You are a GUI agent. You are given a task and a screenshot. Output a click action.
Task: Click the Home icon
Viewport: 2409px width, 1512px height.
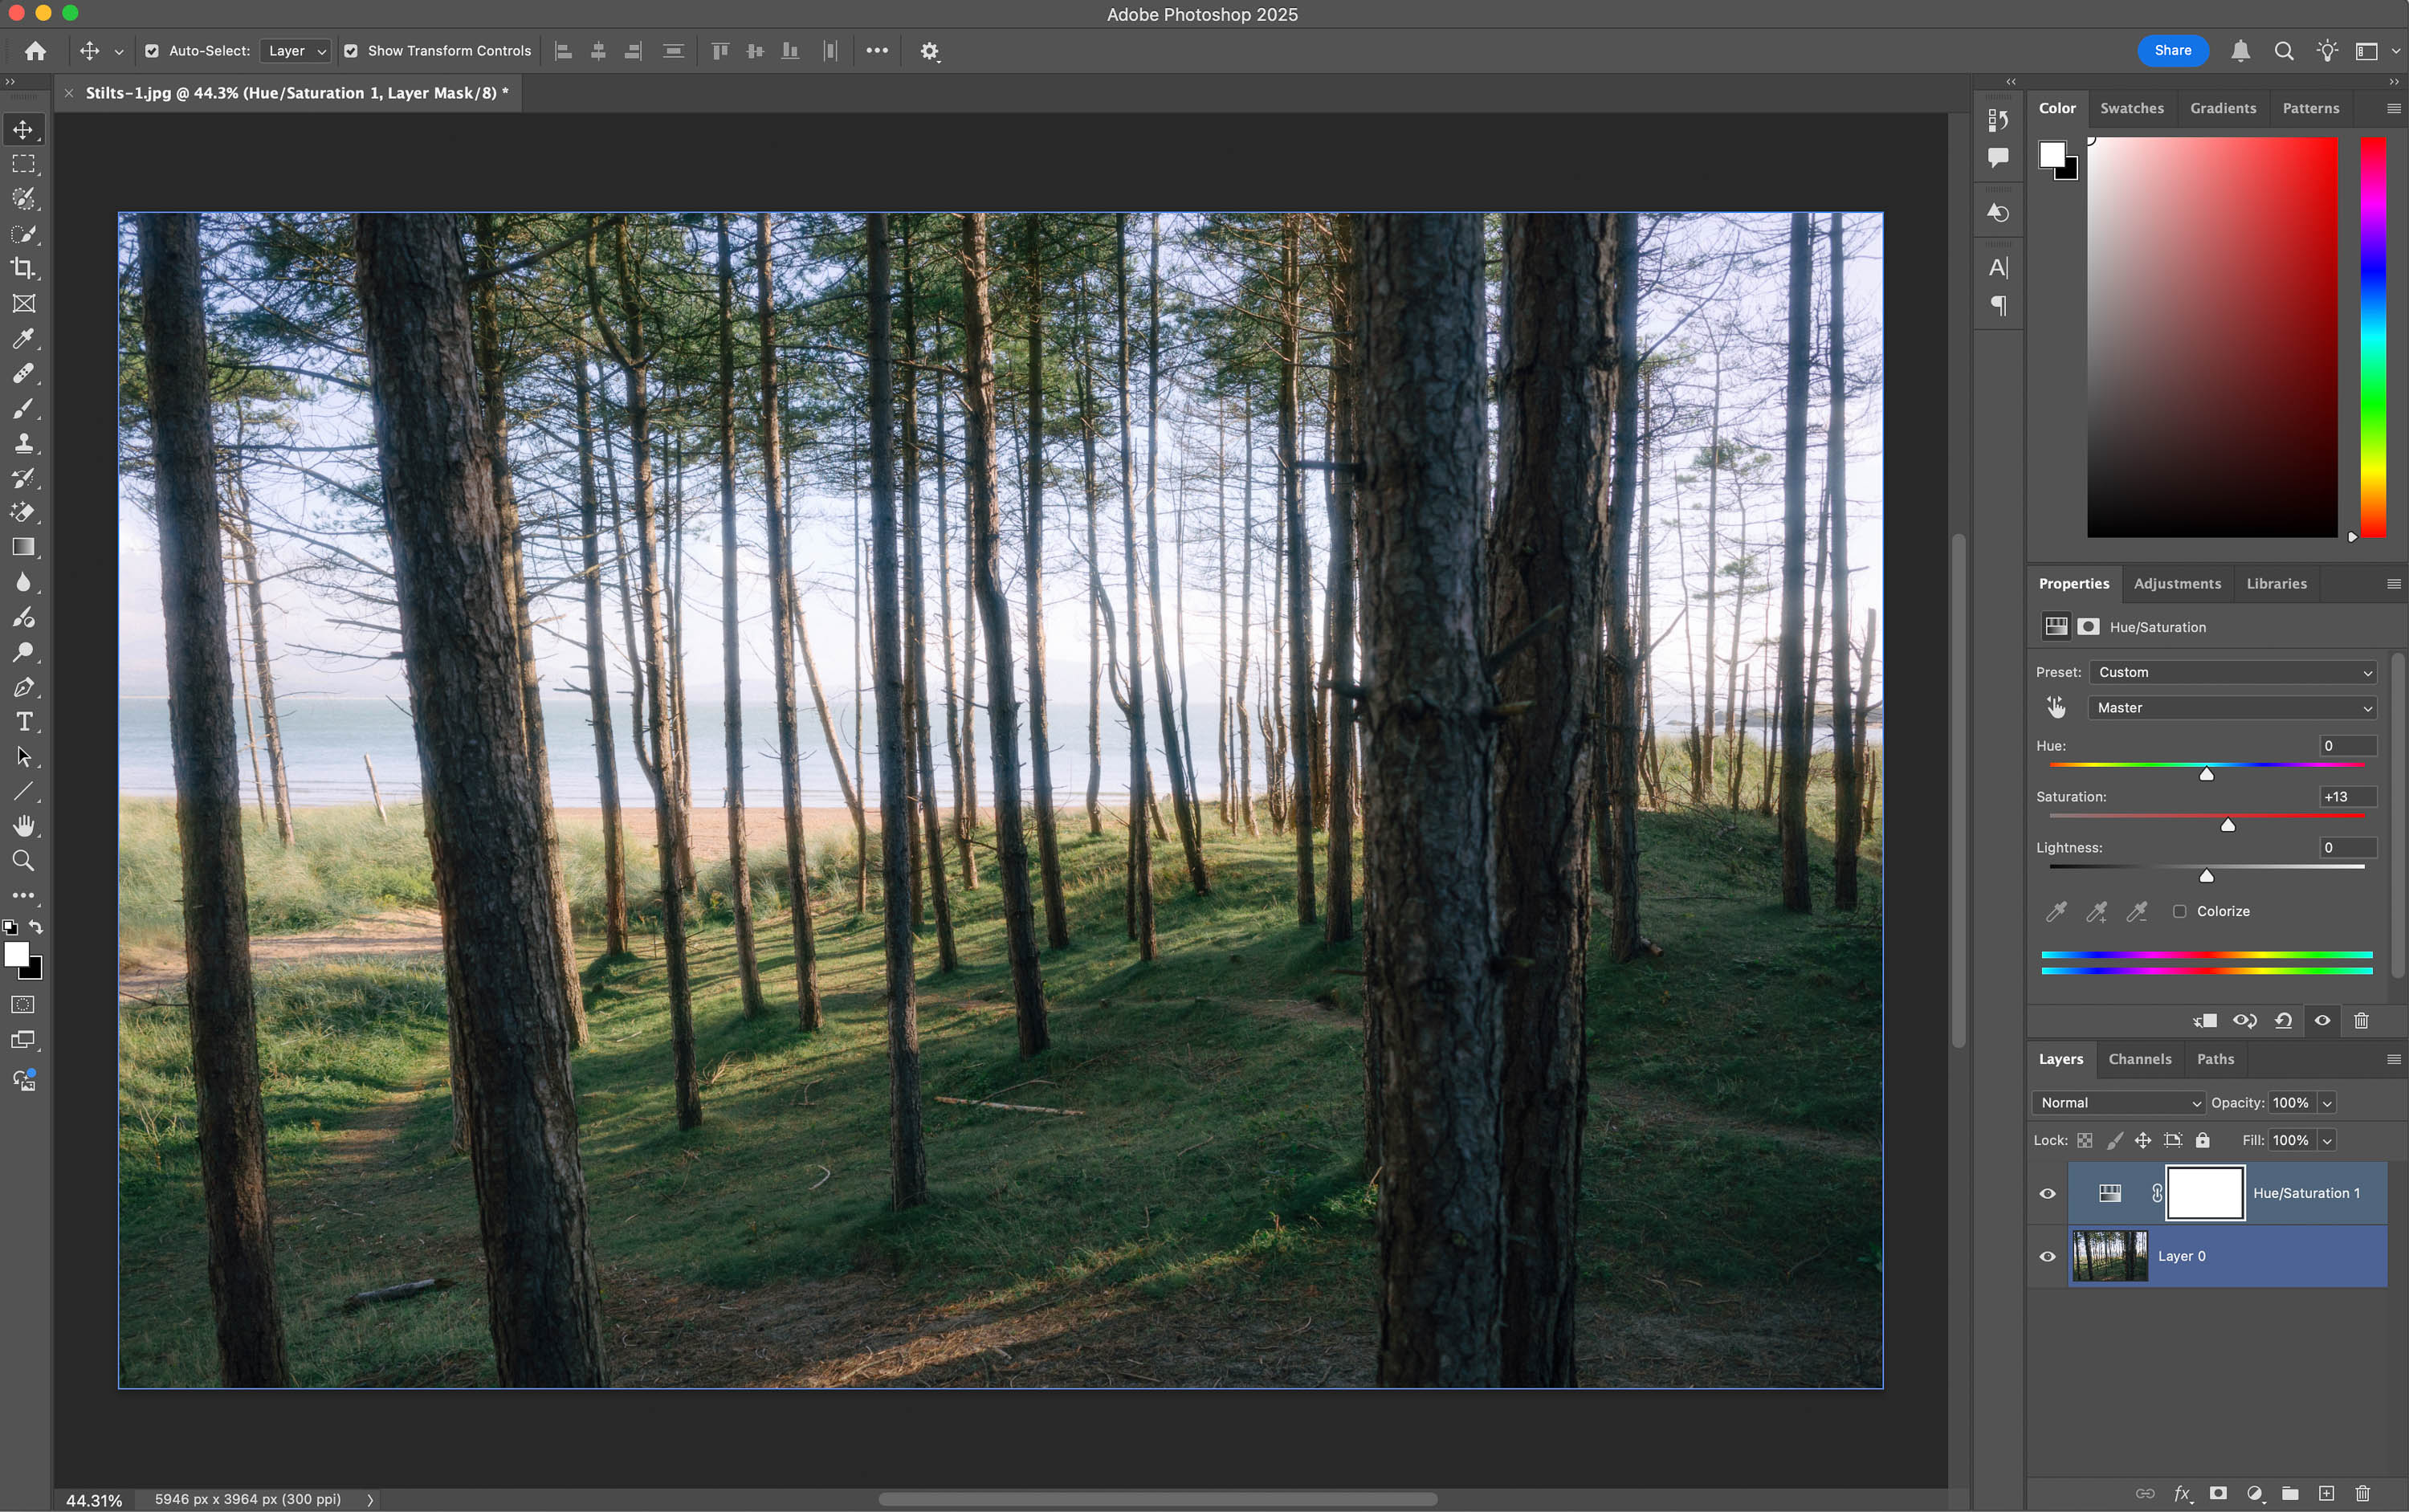[36, 51]
